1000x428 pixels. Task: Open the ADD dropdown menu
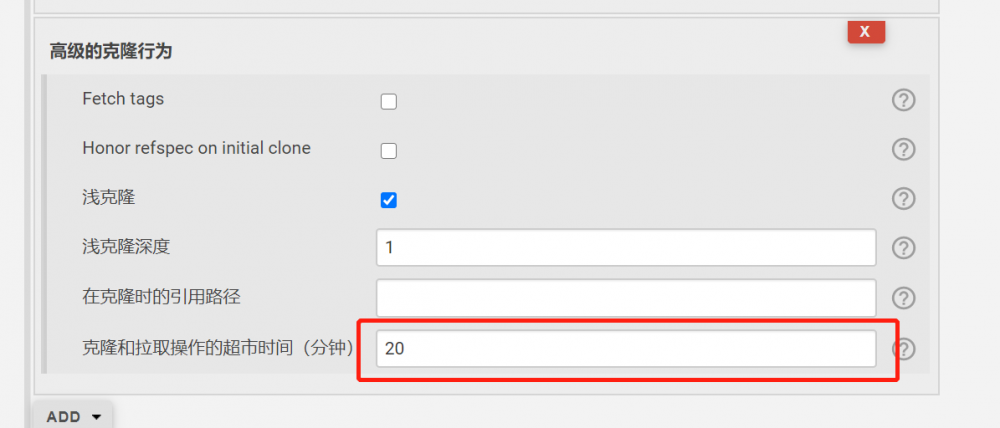[73, 416]
